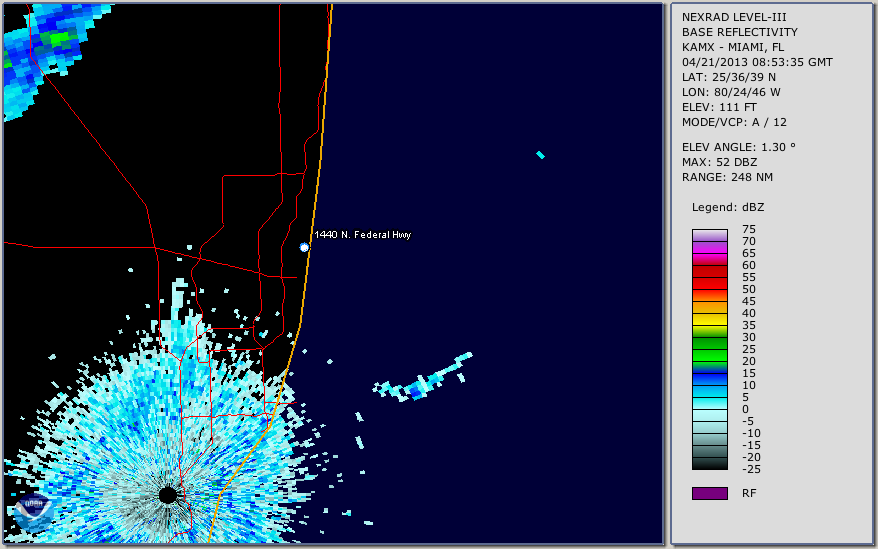Screen dimensions: 878x549
Task: Select the "LAT: 25/36/39 N" line
Action: (728, 77)
